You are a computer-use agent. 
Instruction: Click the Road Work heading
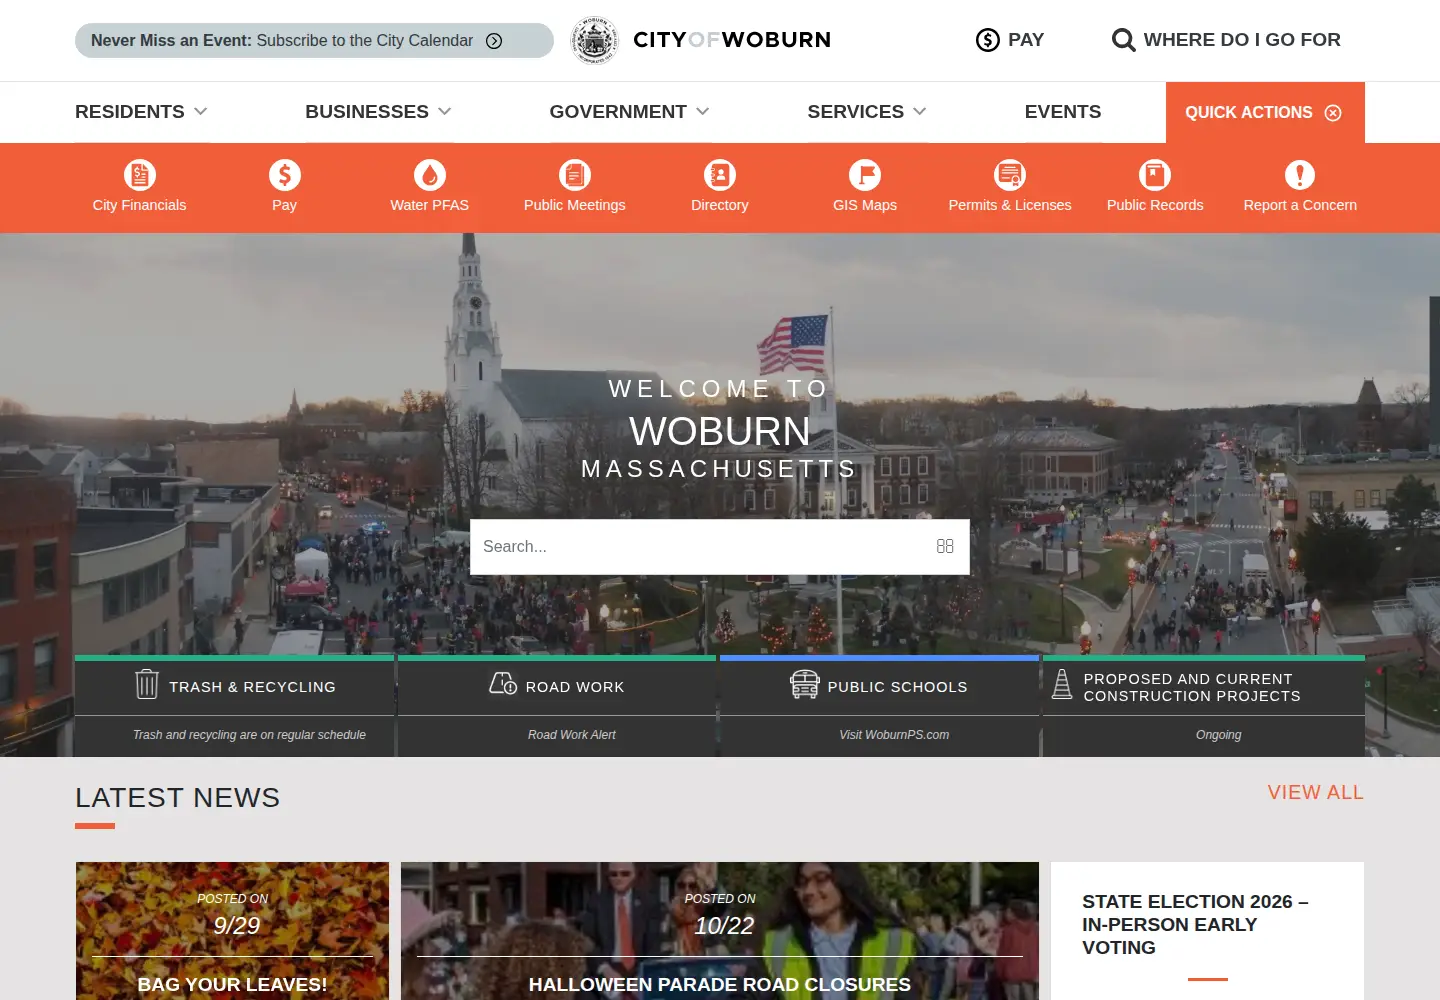tap(575, 687)
